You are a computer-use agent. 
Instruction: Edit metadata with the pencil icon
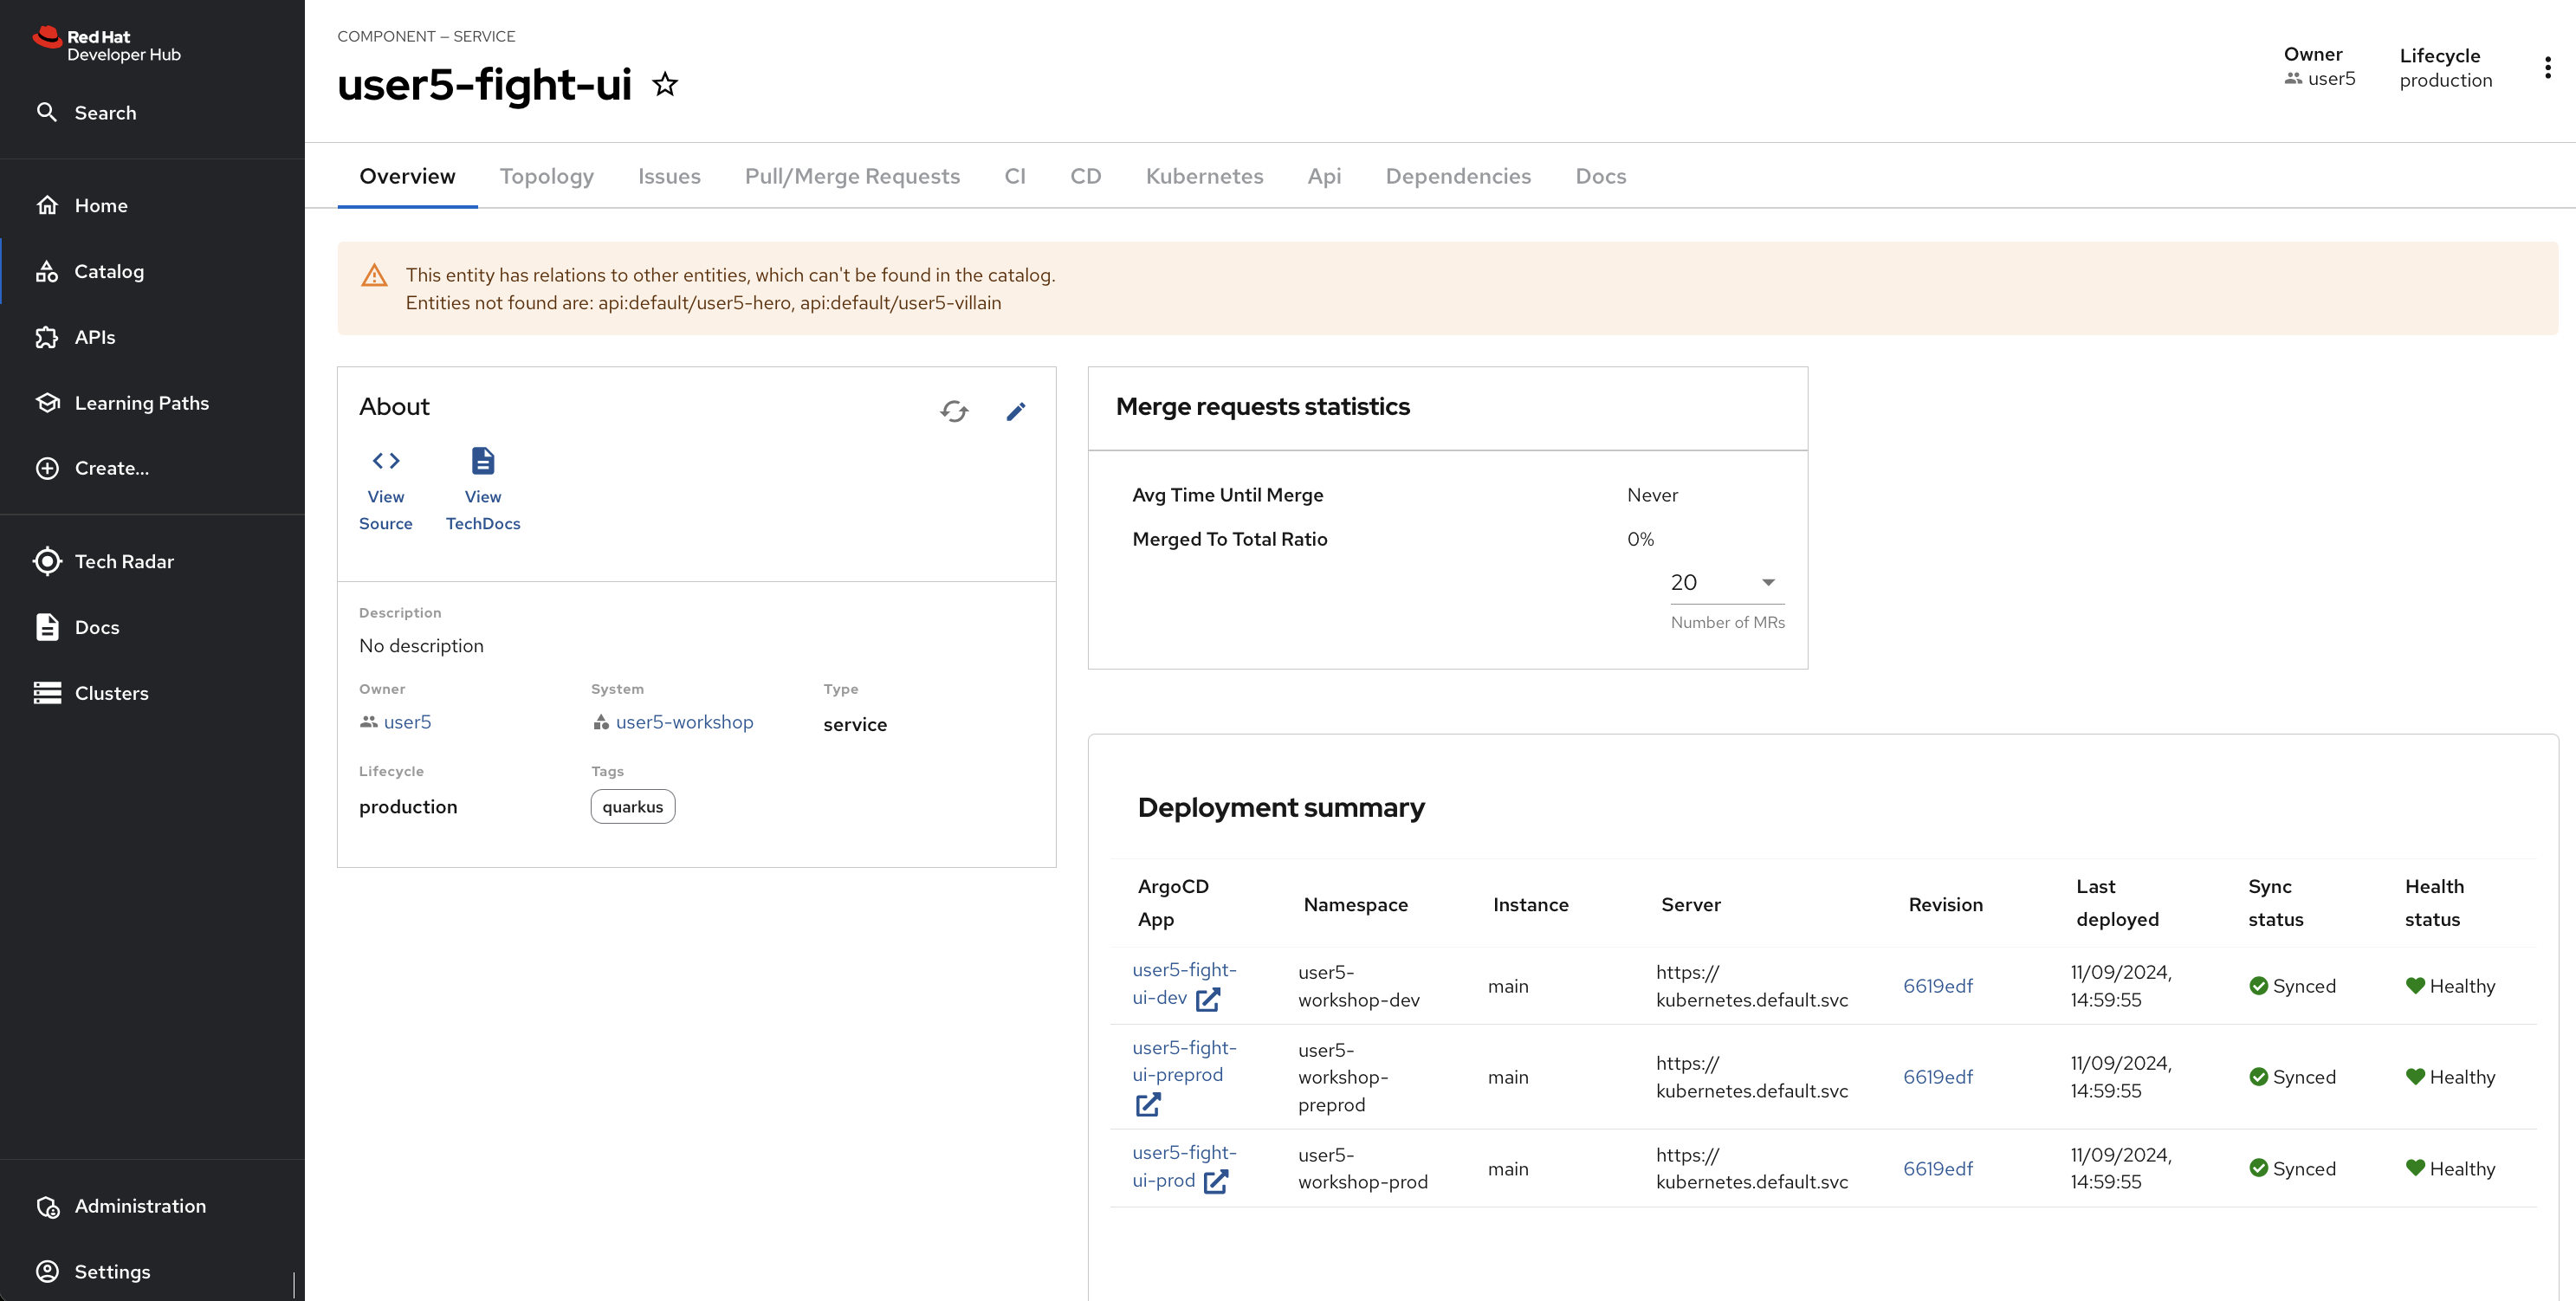[x=1016, y=411]
